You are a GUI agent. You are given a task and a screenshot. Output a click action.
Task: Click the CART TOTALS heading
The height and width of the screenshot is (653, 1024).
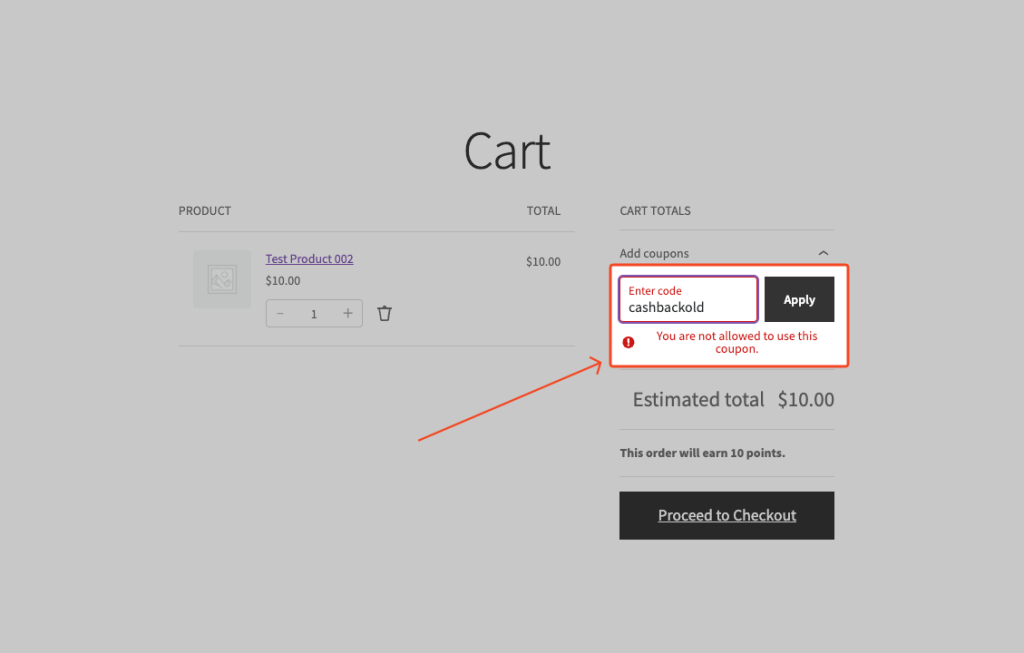pyautogui.click(x=655, y=211)
